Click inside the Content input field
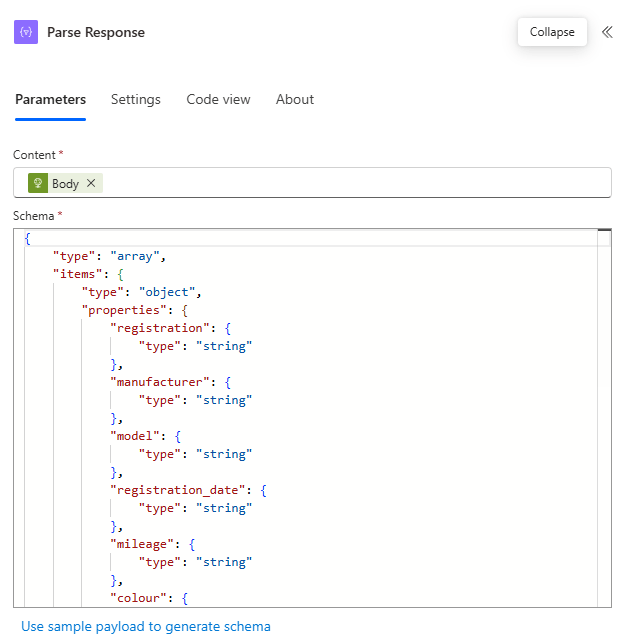Screen dimensions: 623x638 pyautogui.click(x=350, y=183)
